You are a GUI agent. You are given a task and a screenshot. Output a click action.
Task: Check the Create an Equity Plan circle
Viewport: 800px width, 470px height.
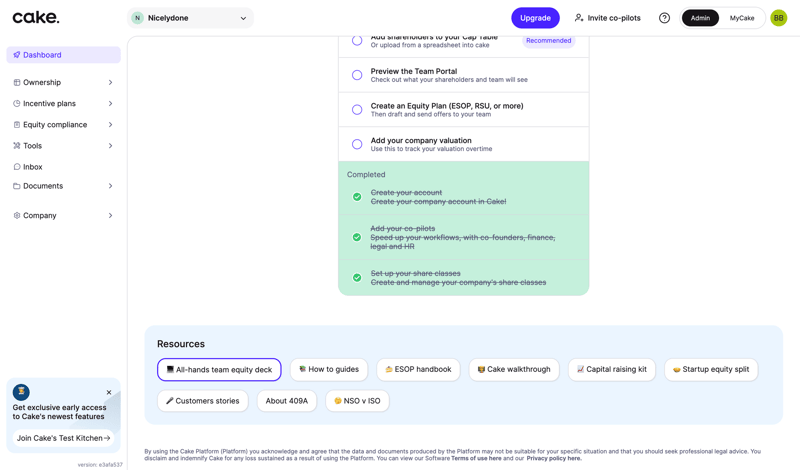click(x=357, y=110)
